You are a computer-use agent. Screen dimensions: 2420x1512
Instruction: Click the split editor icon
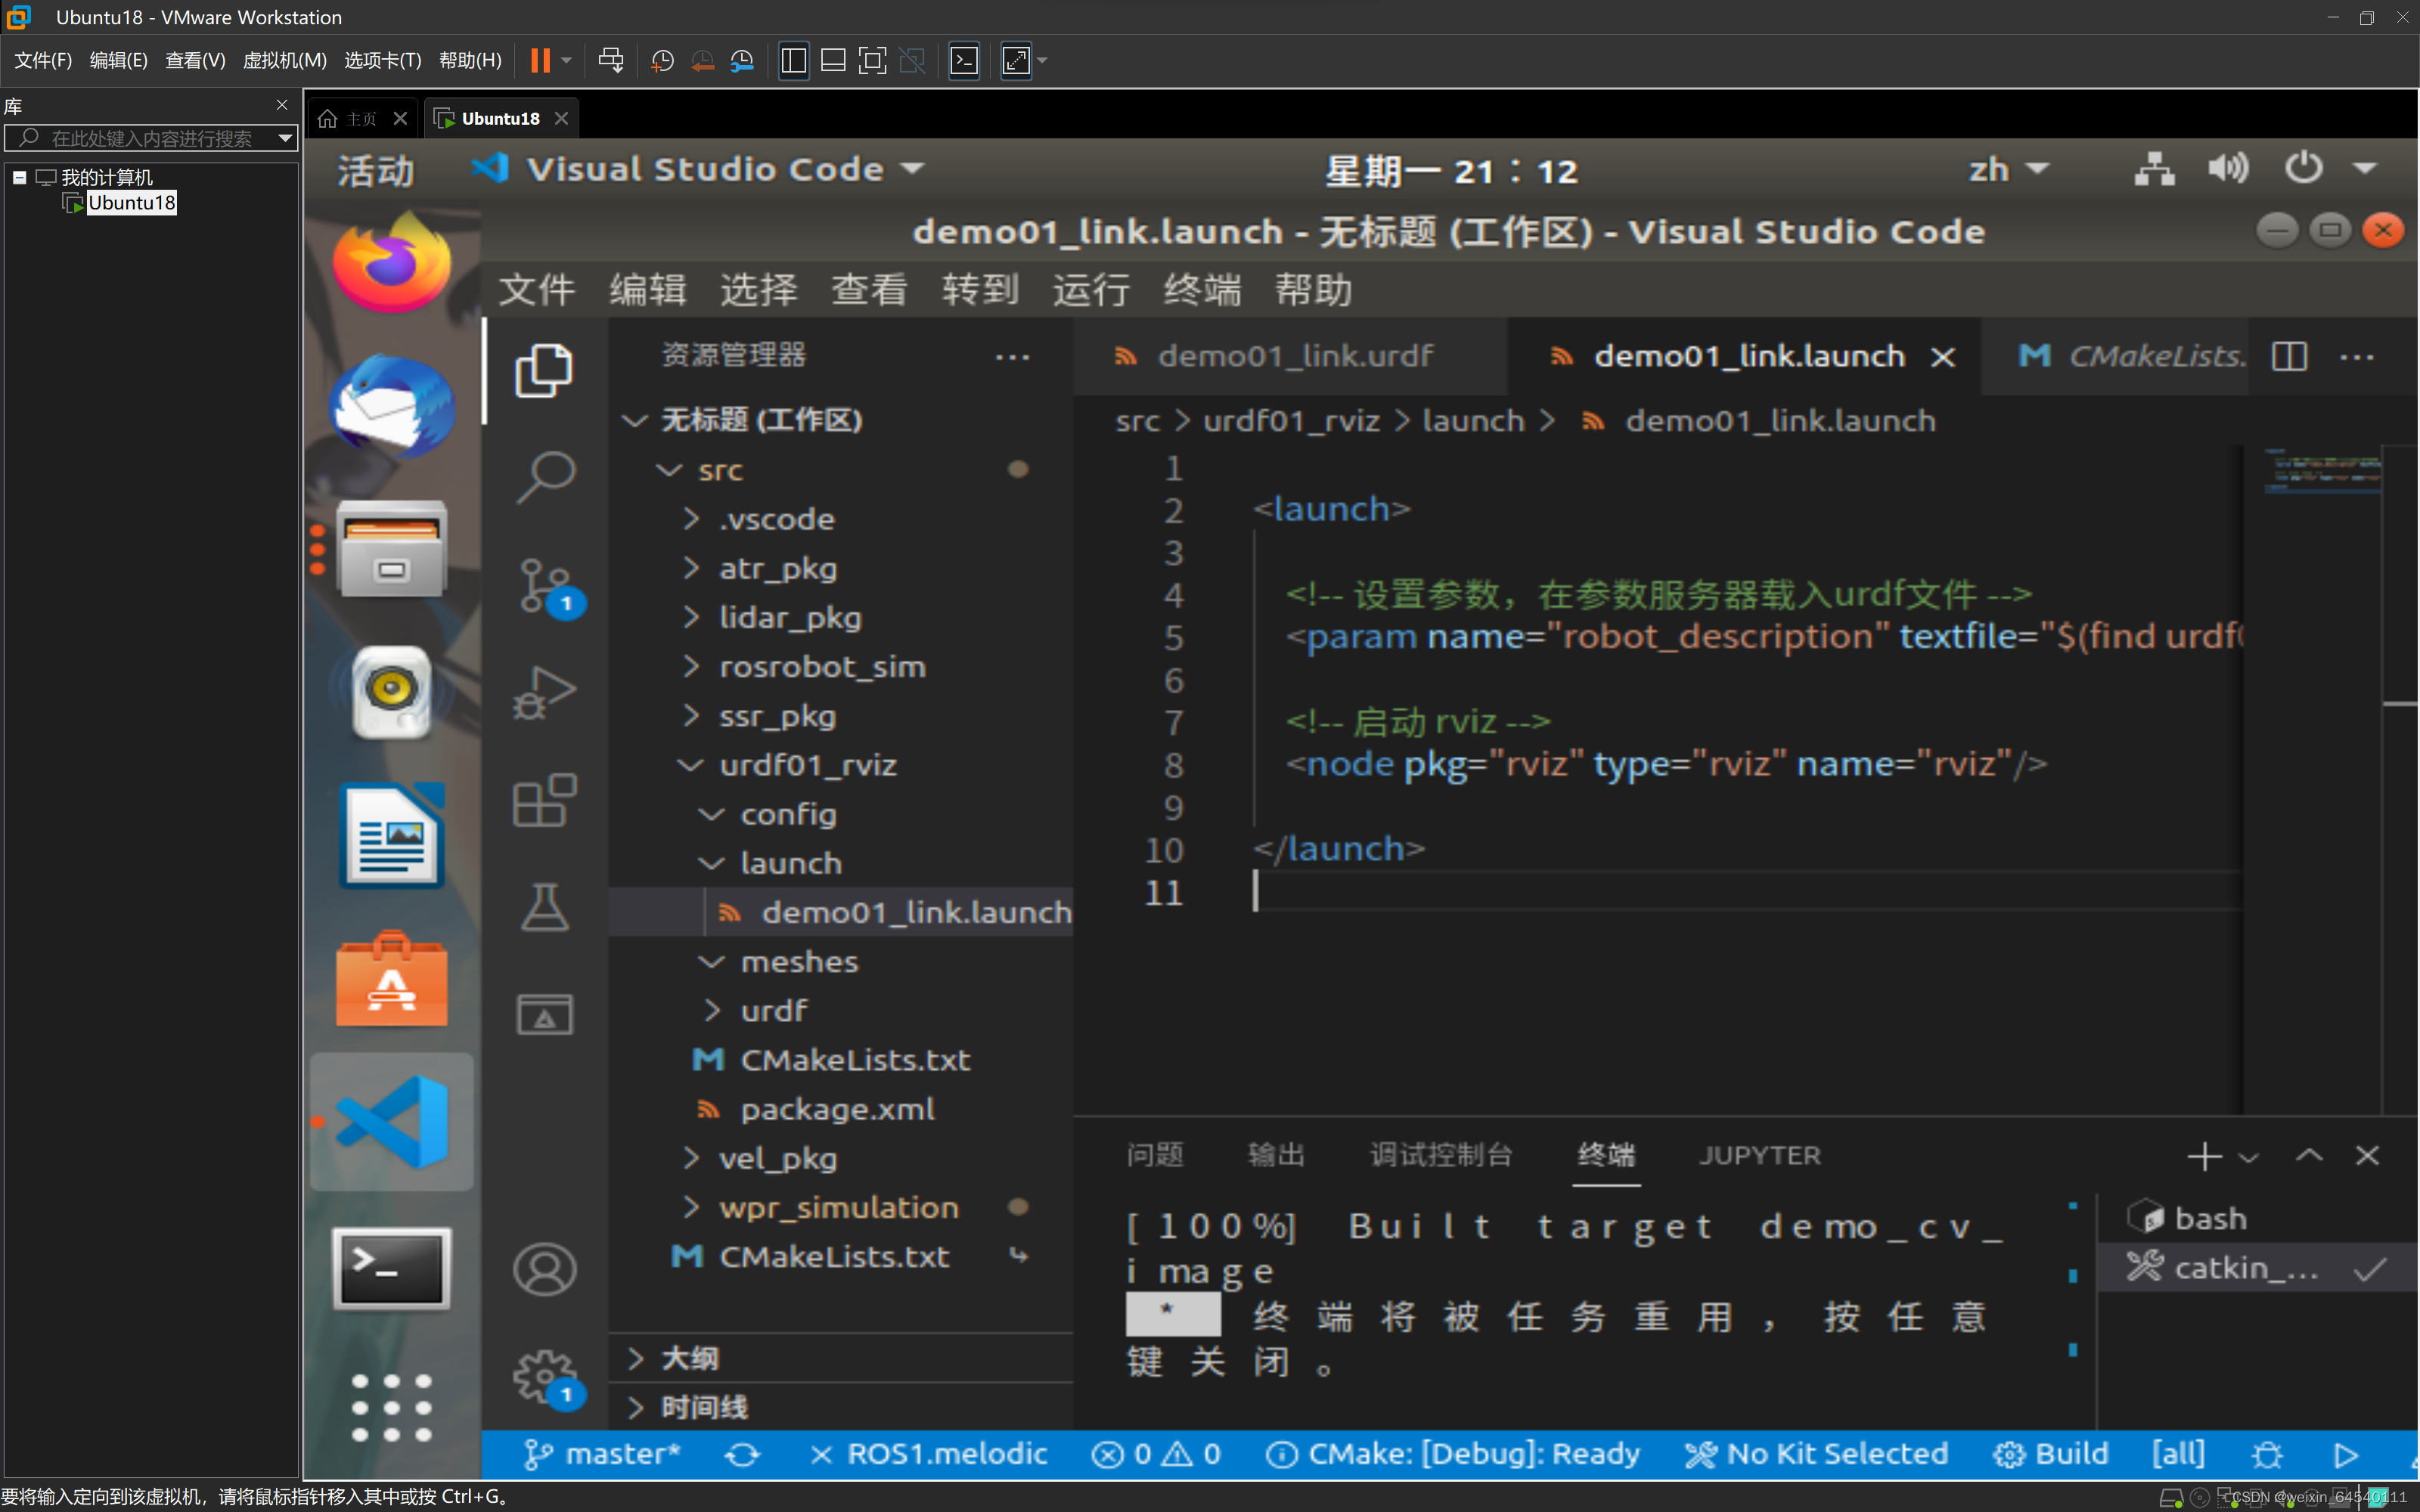[x=2289, y=357]
